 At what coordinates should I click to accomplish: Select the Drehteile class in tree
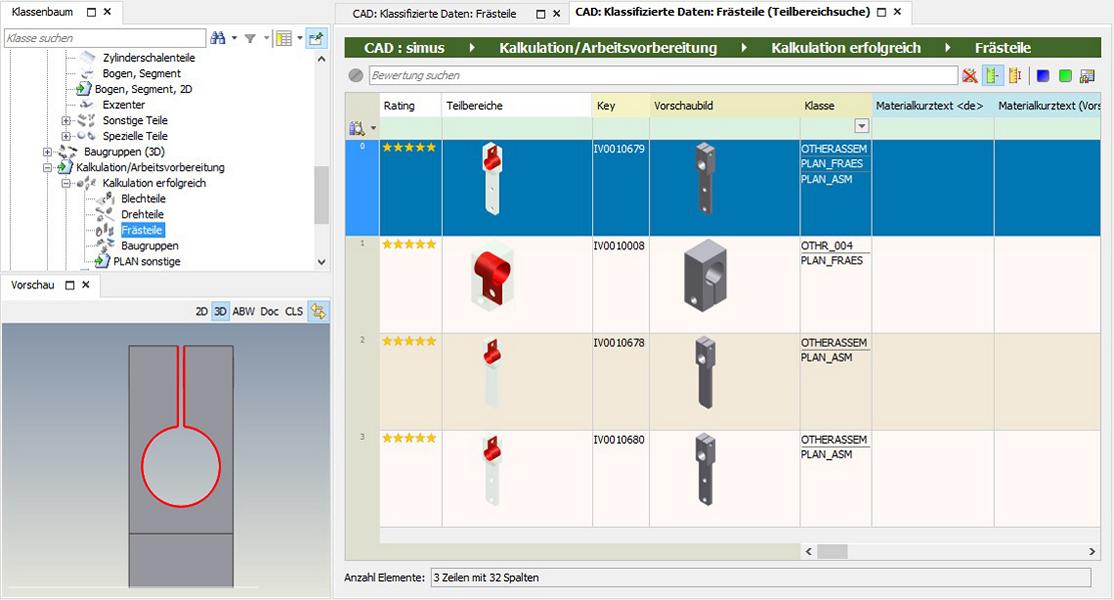click(142, 214)
